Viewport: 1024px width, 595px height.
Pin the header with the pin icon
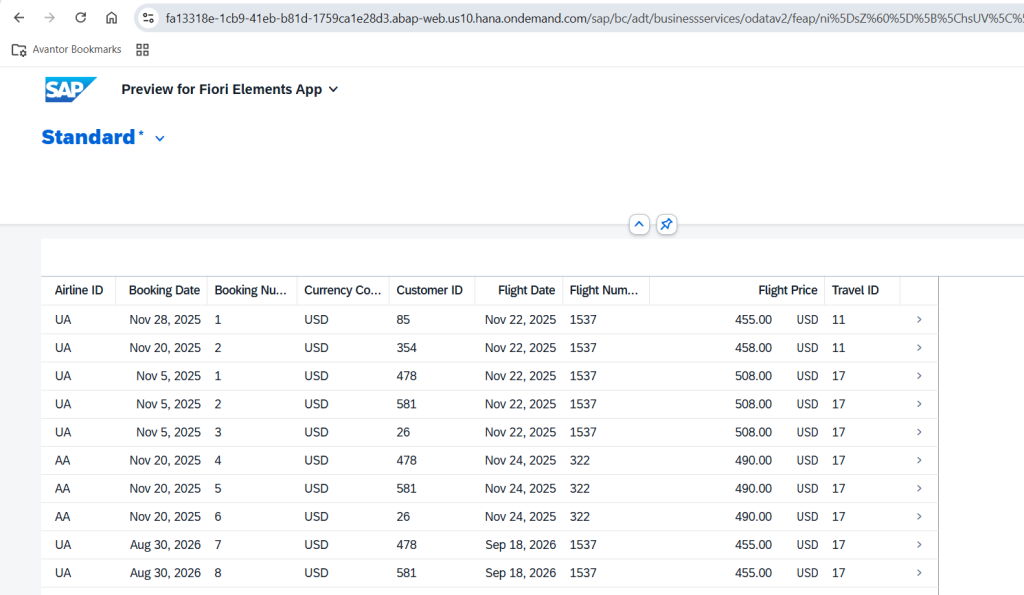(666, 225)
